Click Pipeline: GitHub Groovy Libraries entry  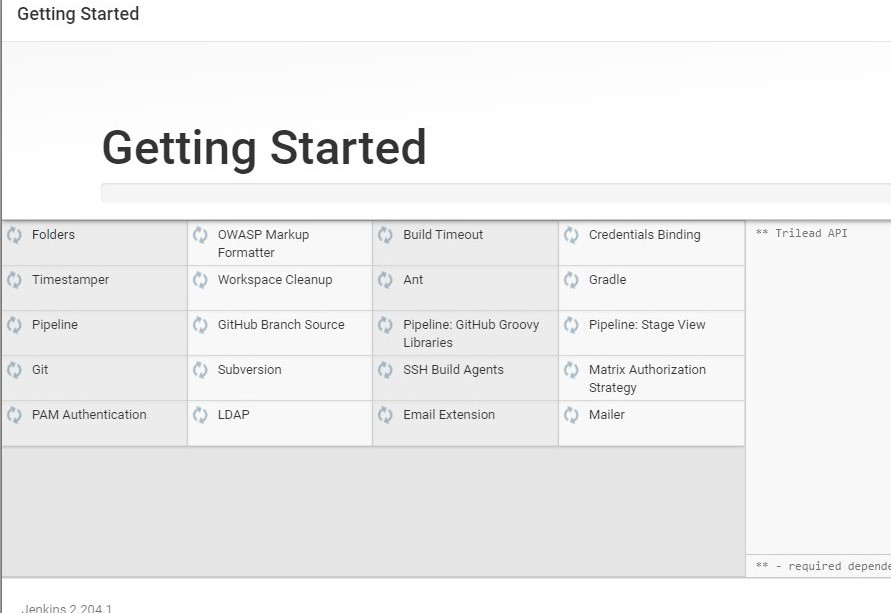[471, 333]
